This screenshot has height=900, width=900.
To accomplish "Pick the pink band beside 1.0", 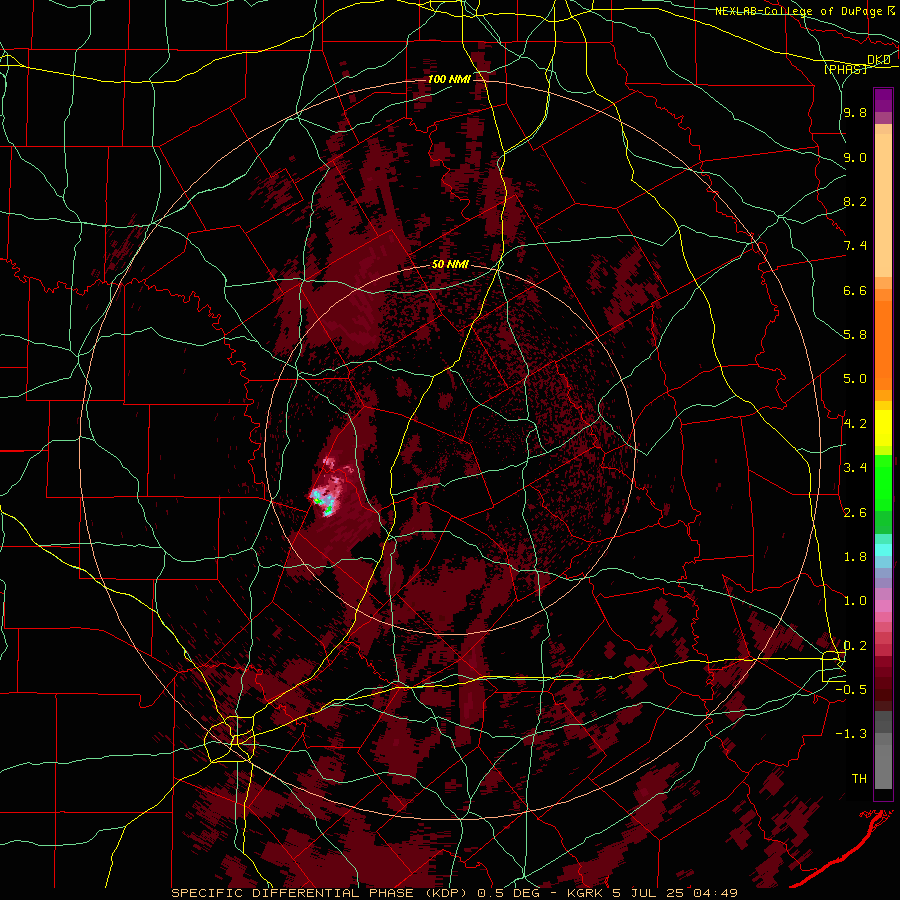I will (x=883, y=606).
